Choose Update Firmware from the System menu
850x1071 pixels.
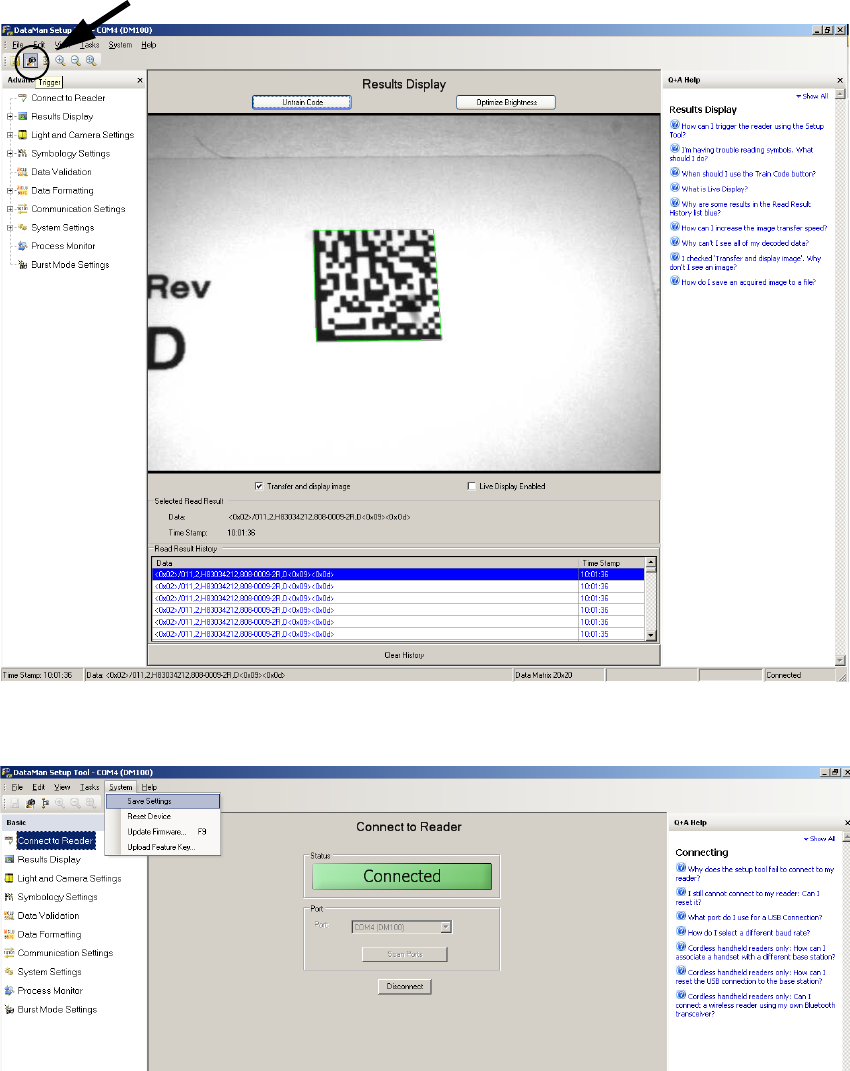click(x=163, y=832)
